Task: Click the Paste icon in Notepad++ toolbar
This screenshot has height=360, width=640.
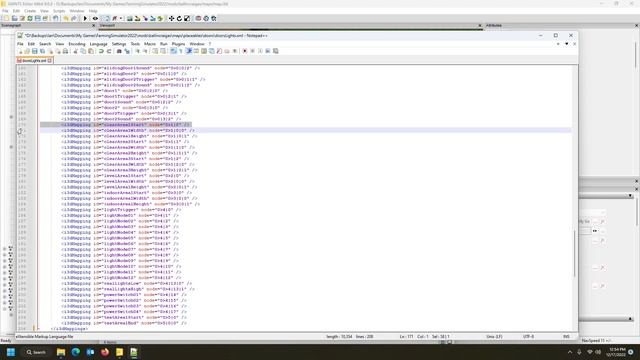Action: coord(91,51)
